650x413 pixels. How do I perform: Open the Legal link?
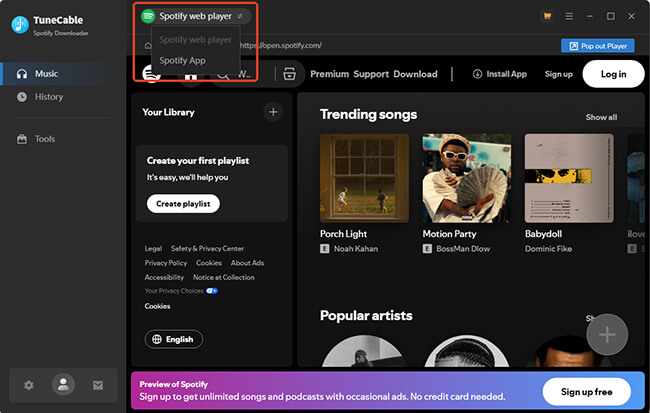click(x=153, y=248)
